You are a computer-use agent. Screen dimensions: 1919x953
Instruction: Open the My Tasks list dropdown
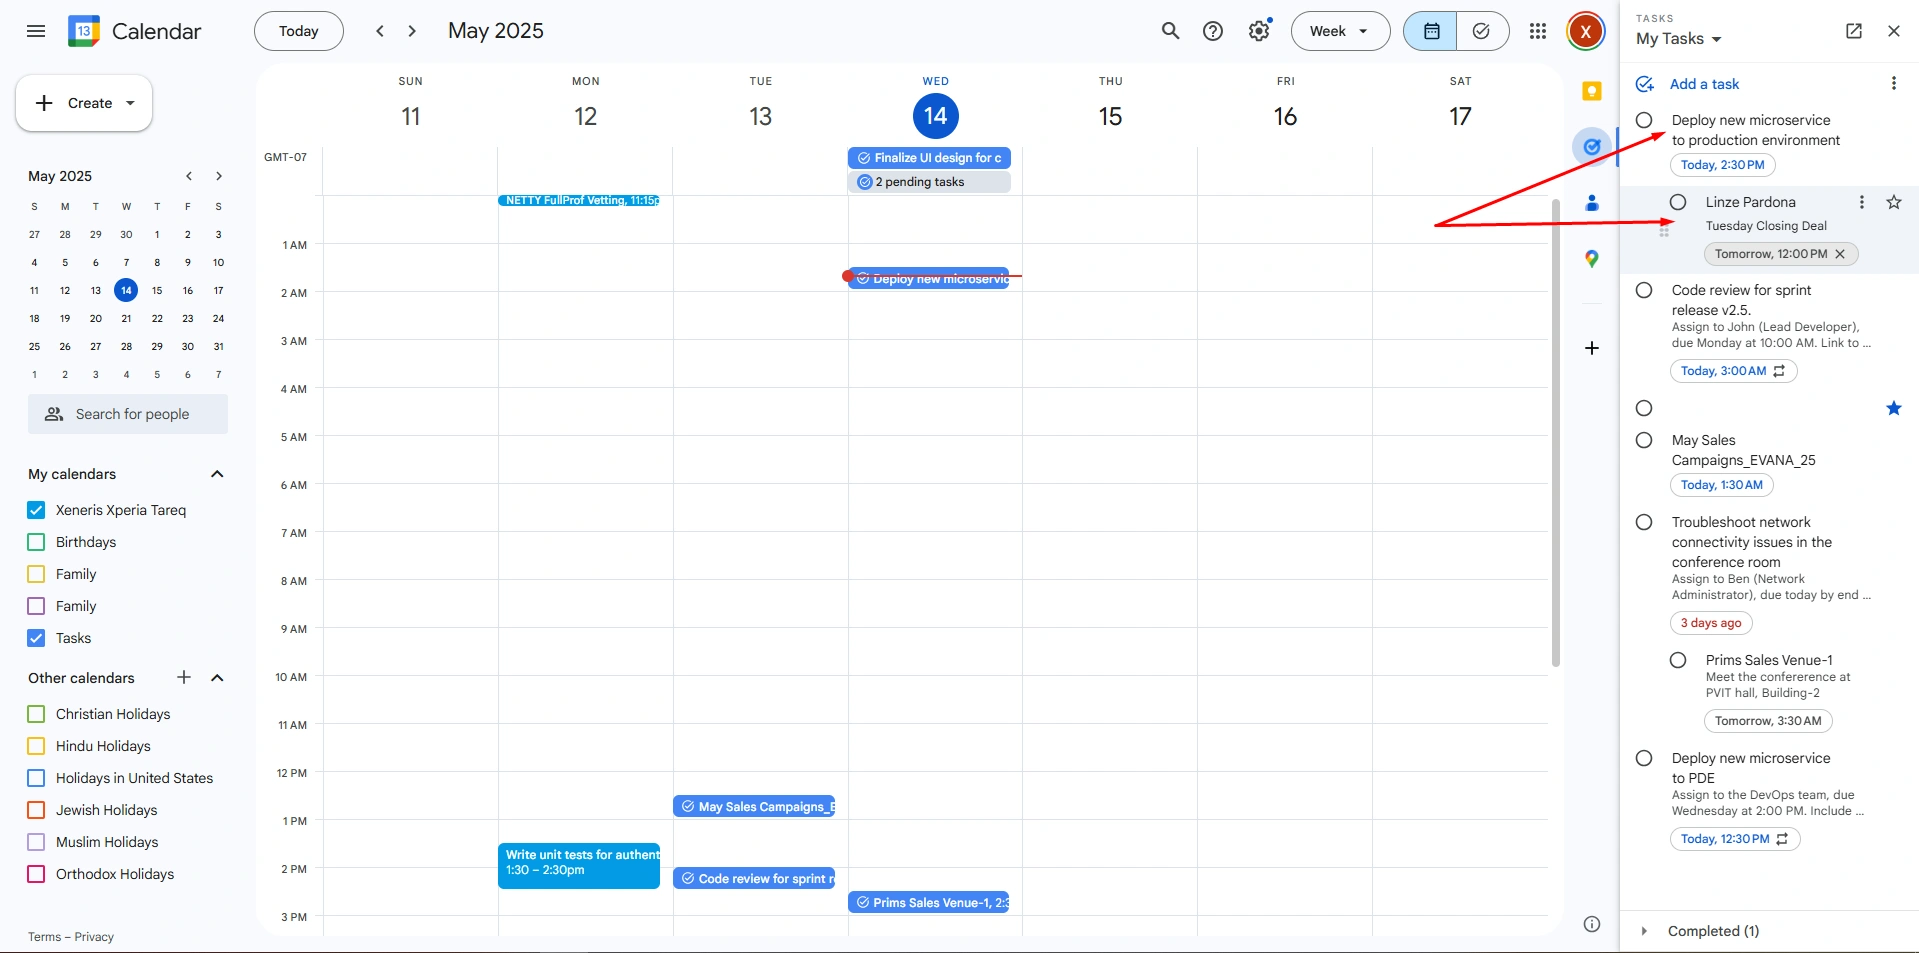coord(1679,39)
